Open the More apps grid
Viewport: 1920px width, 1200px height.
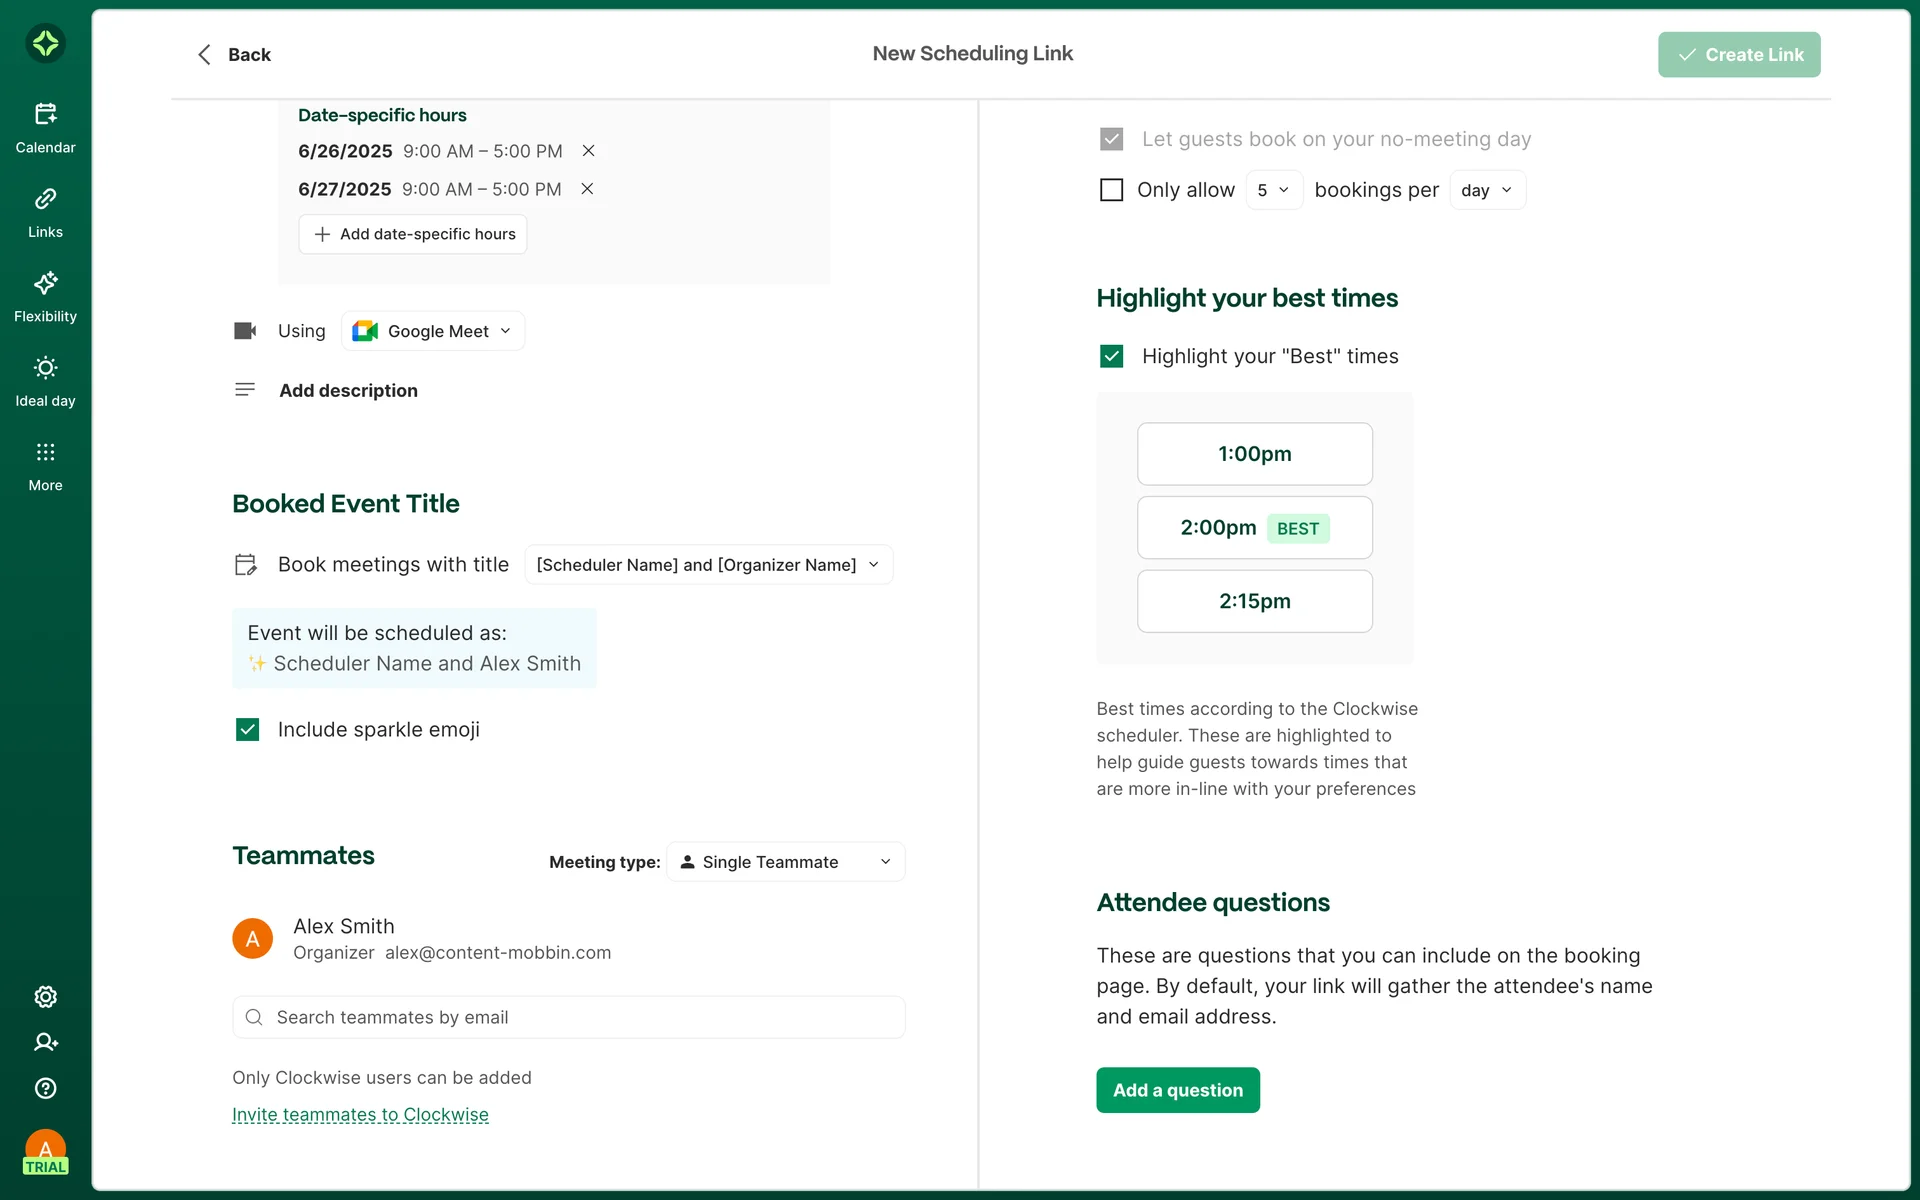point(45,466)
